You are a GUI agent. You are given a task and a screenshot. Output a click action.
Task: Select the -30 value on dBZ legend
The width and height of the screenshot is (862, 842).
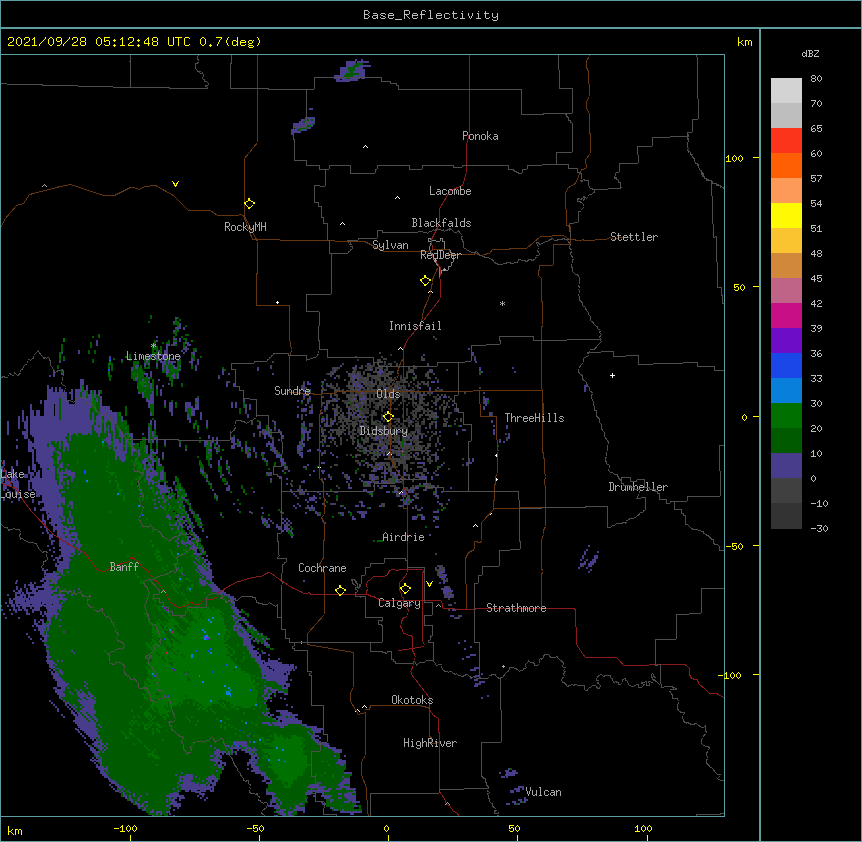click(x=819, y=529)
